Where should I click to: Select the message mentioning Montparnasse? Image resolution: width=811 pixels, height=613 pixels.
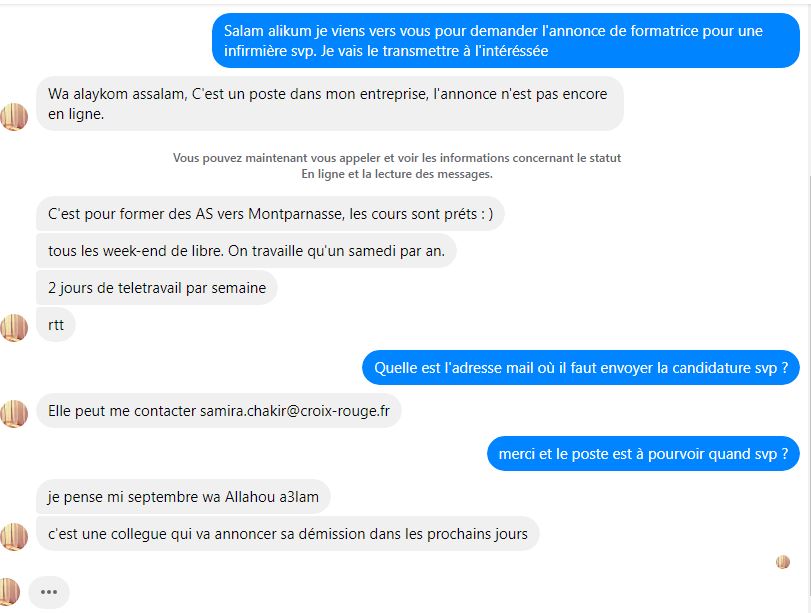(270, 214)
